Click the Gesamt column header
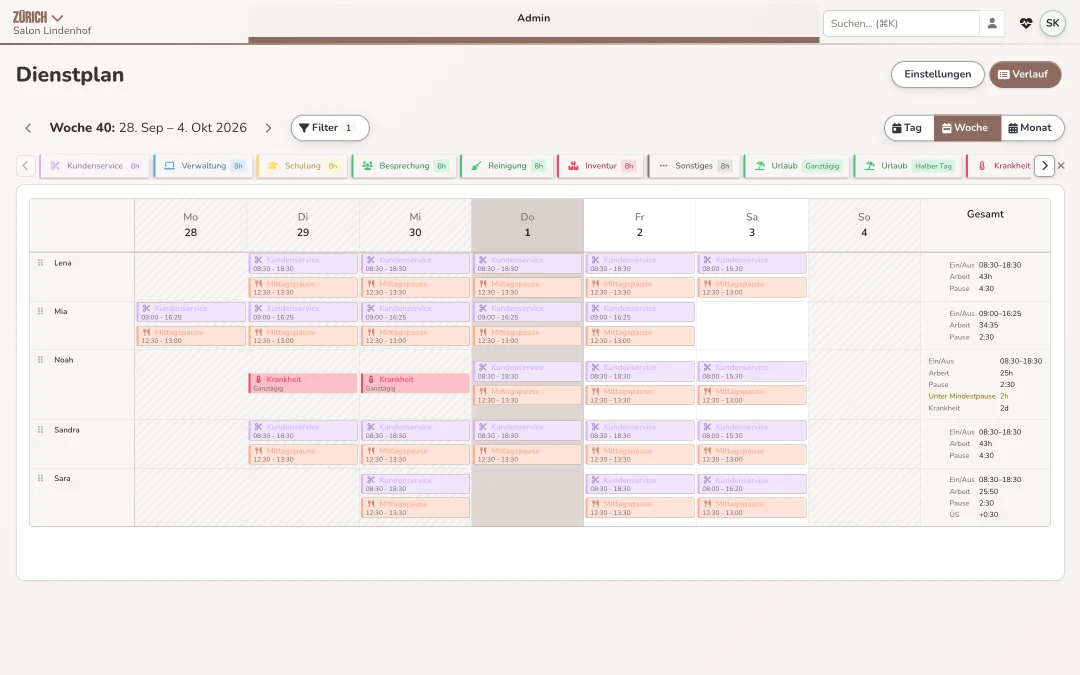Screen dimensions: 1080x675 point(985,214)
